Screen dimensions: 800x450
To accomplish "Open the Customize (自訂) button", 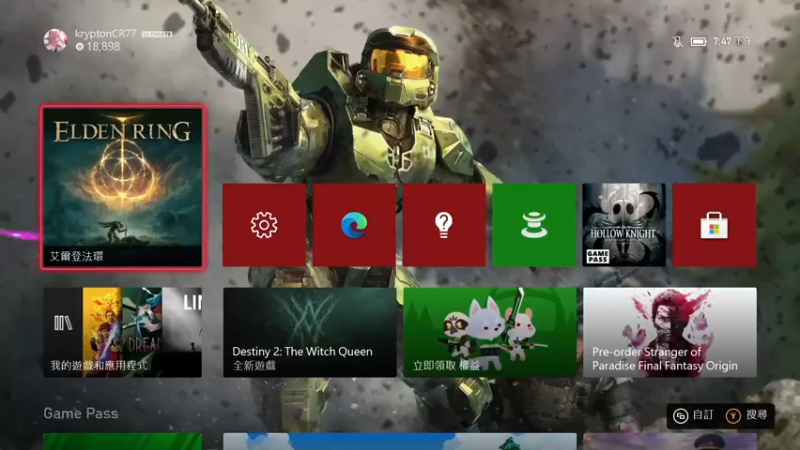I will 694,415.
